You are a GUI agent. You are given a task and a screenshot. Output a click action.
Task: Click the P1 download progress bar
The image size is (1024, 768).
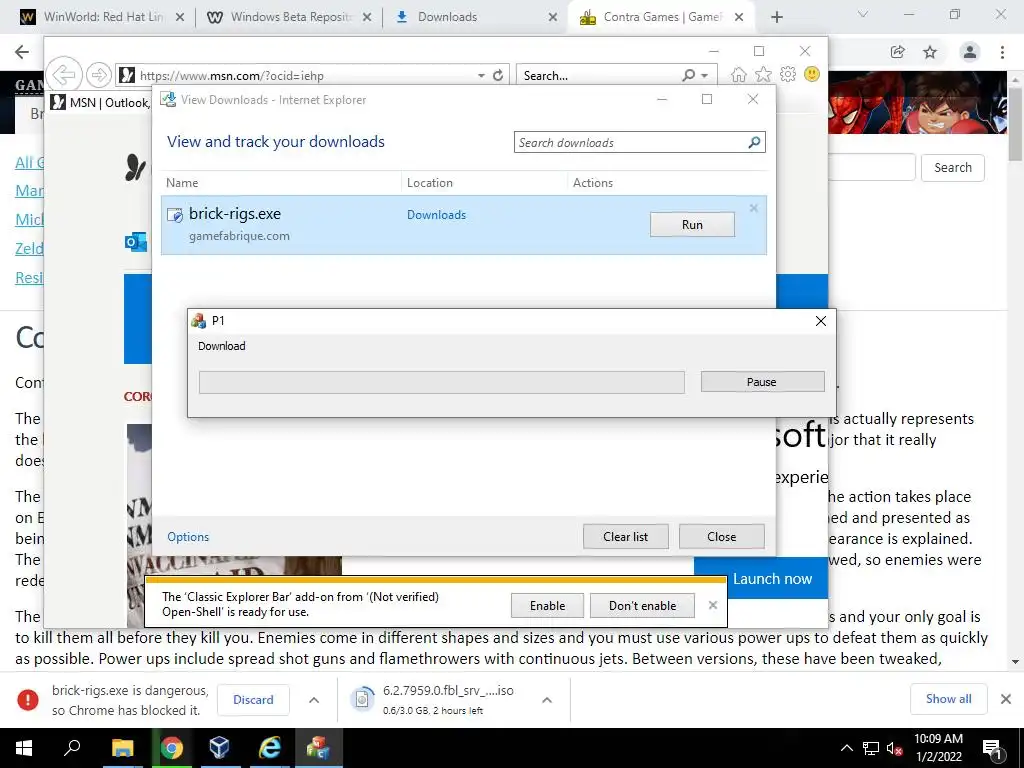[x=441, y=383]
